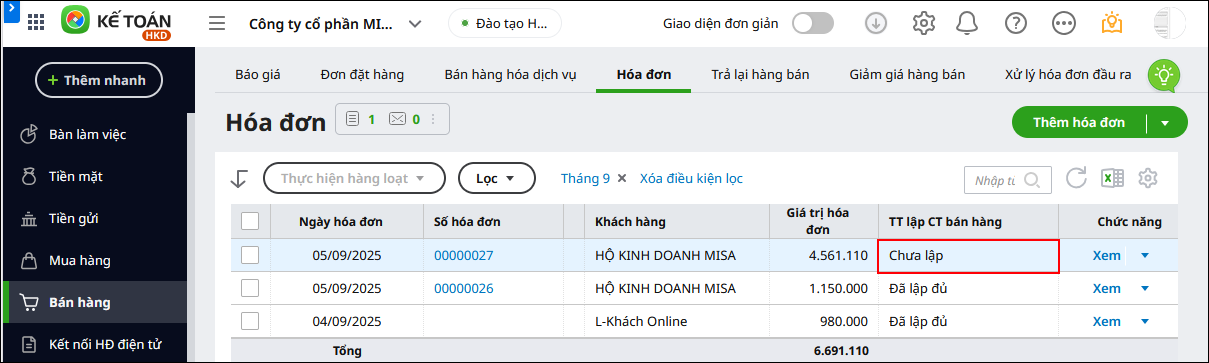Open the chat bubble more options icon
Viewport: 1209px width, 363px height.
[1065, 23]
